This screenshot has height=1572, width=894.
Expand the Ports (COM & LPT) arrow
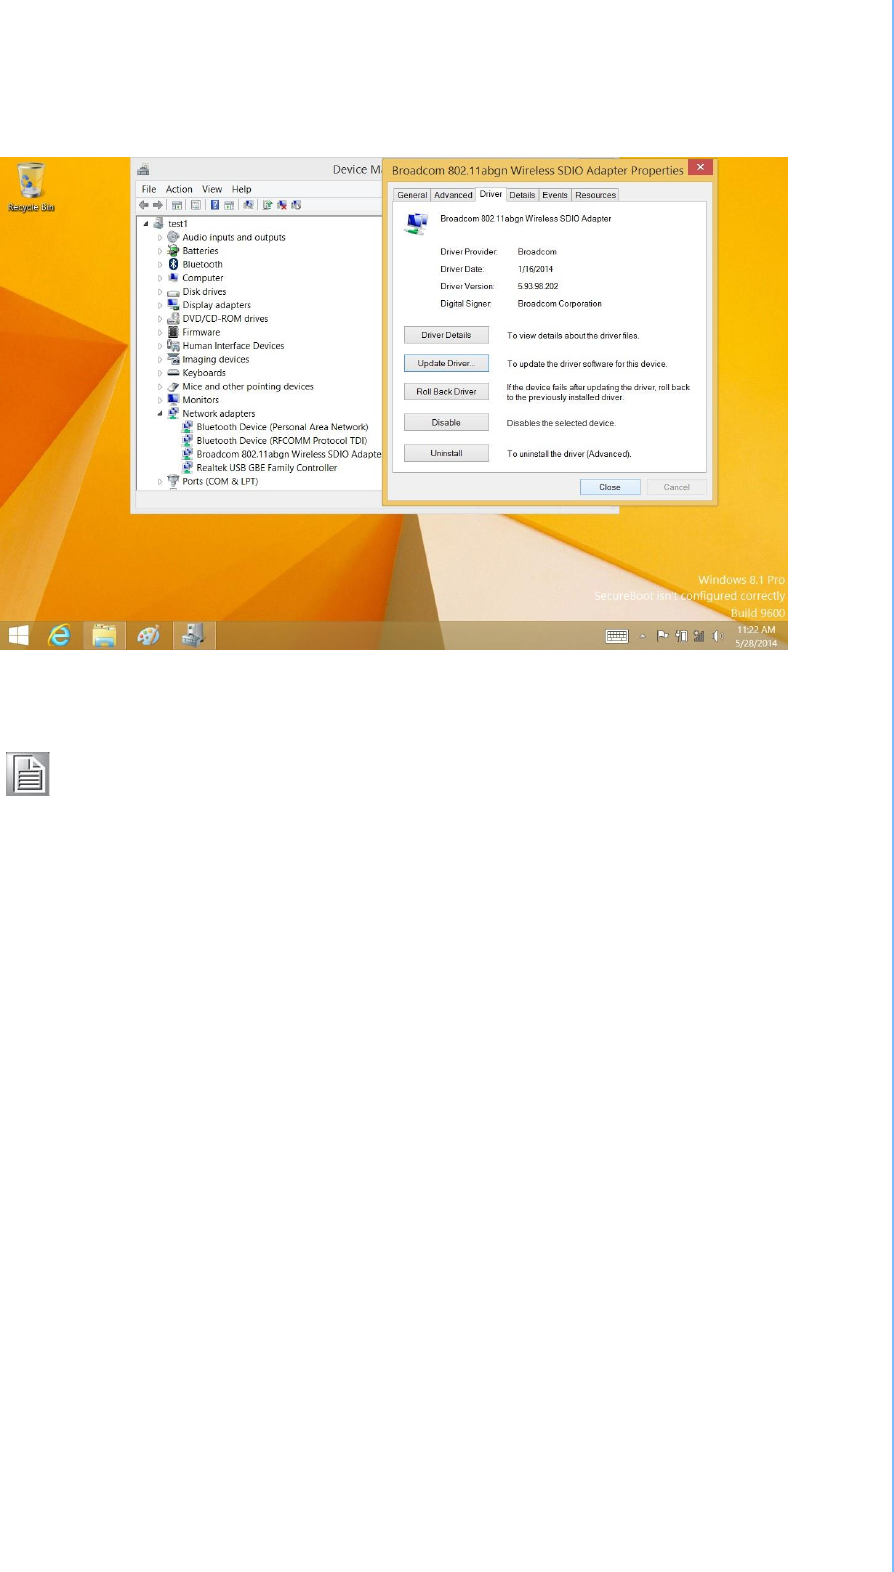[160, 482]
